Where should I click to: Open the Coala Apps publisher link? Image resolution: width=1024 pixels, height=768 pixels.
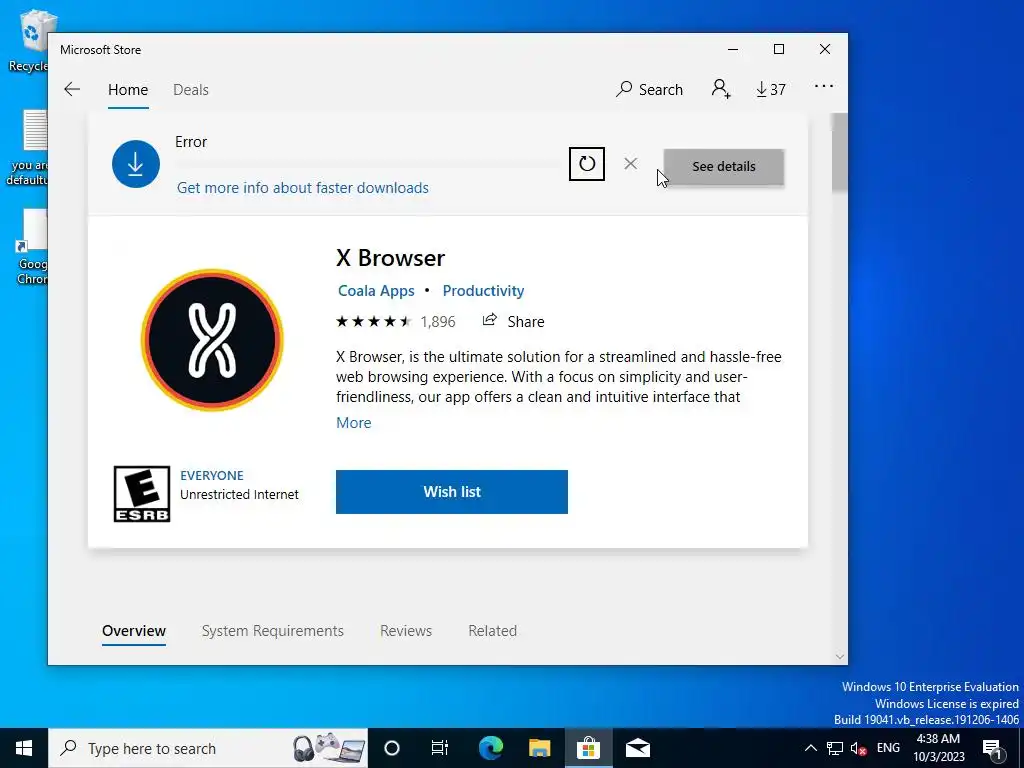[376, 291]
